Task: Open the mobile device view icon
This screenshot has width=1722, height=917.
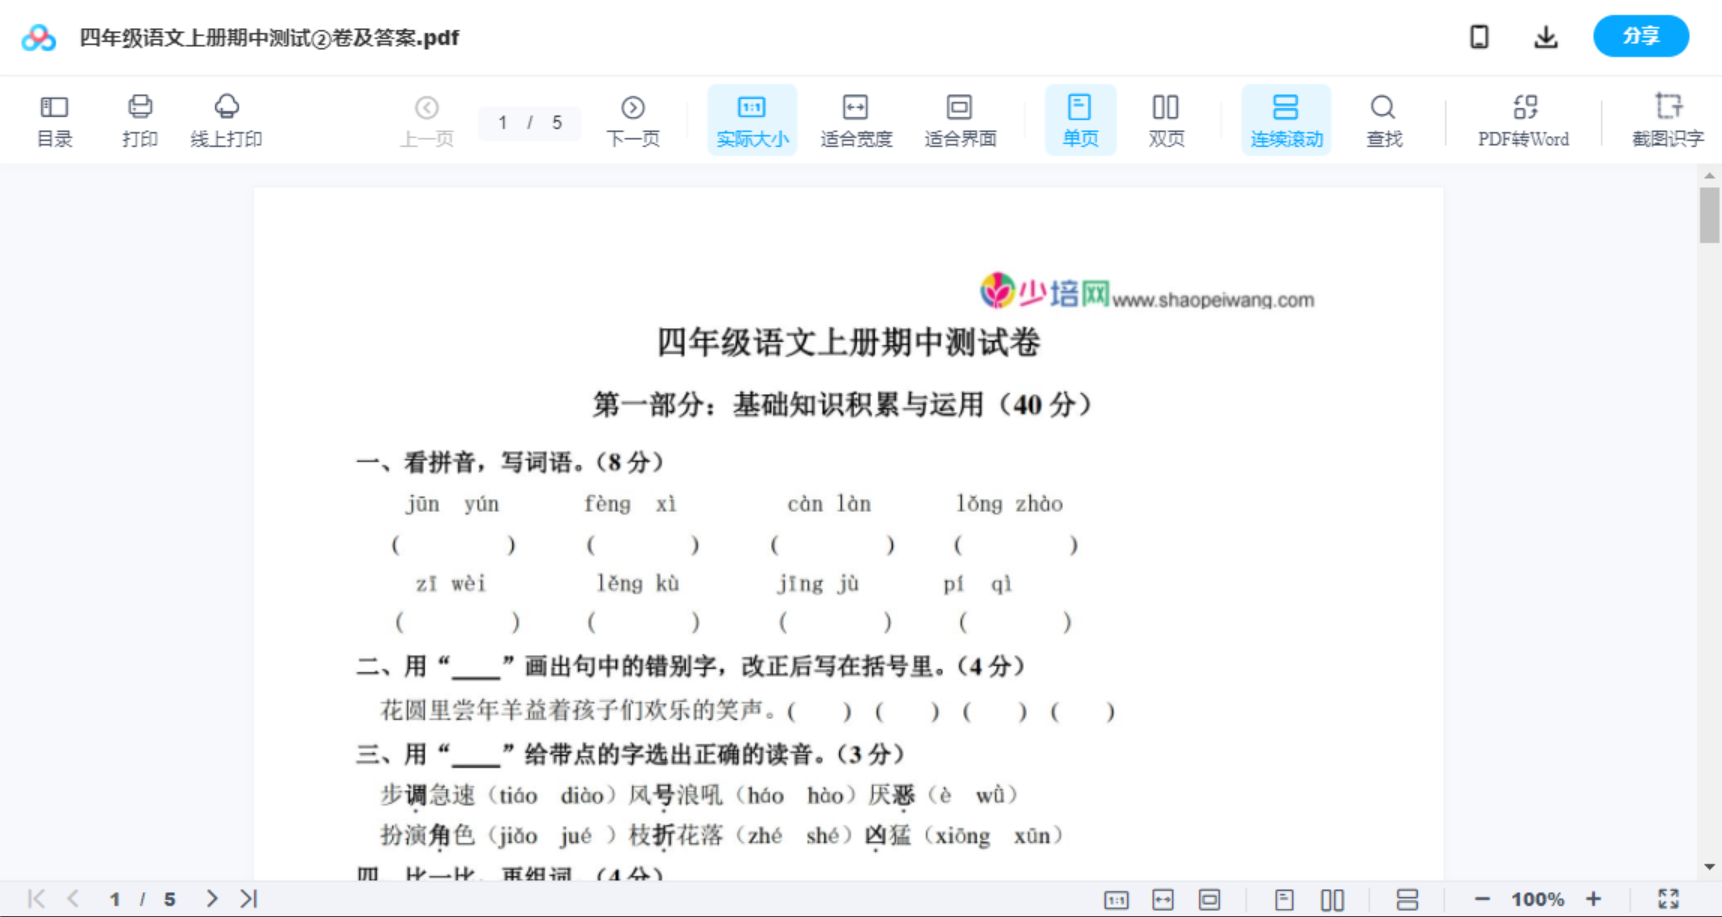Action: pos(1479,36)
